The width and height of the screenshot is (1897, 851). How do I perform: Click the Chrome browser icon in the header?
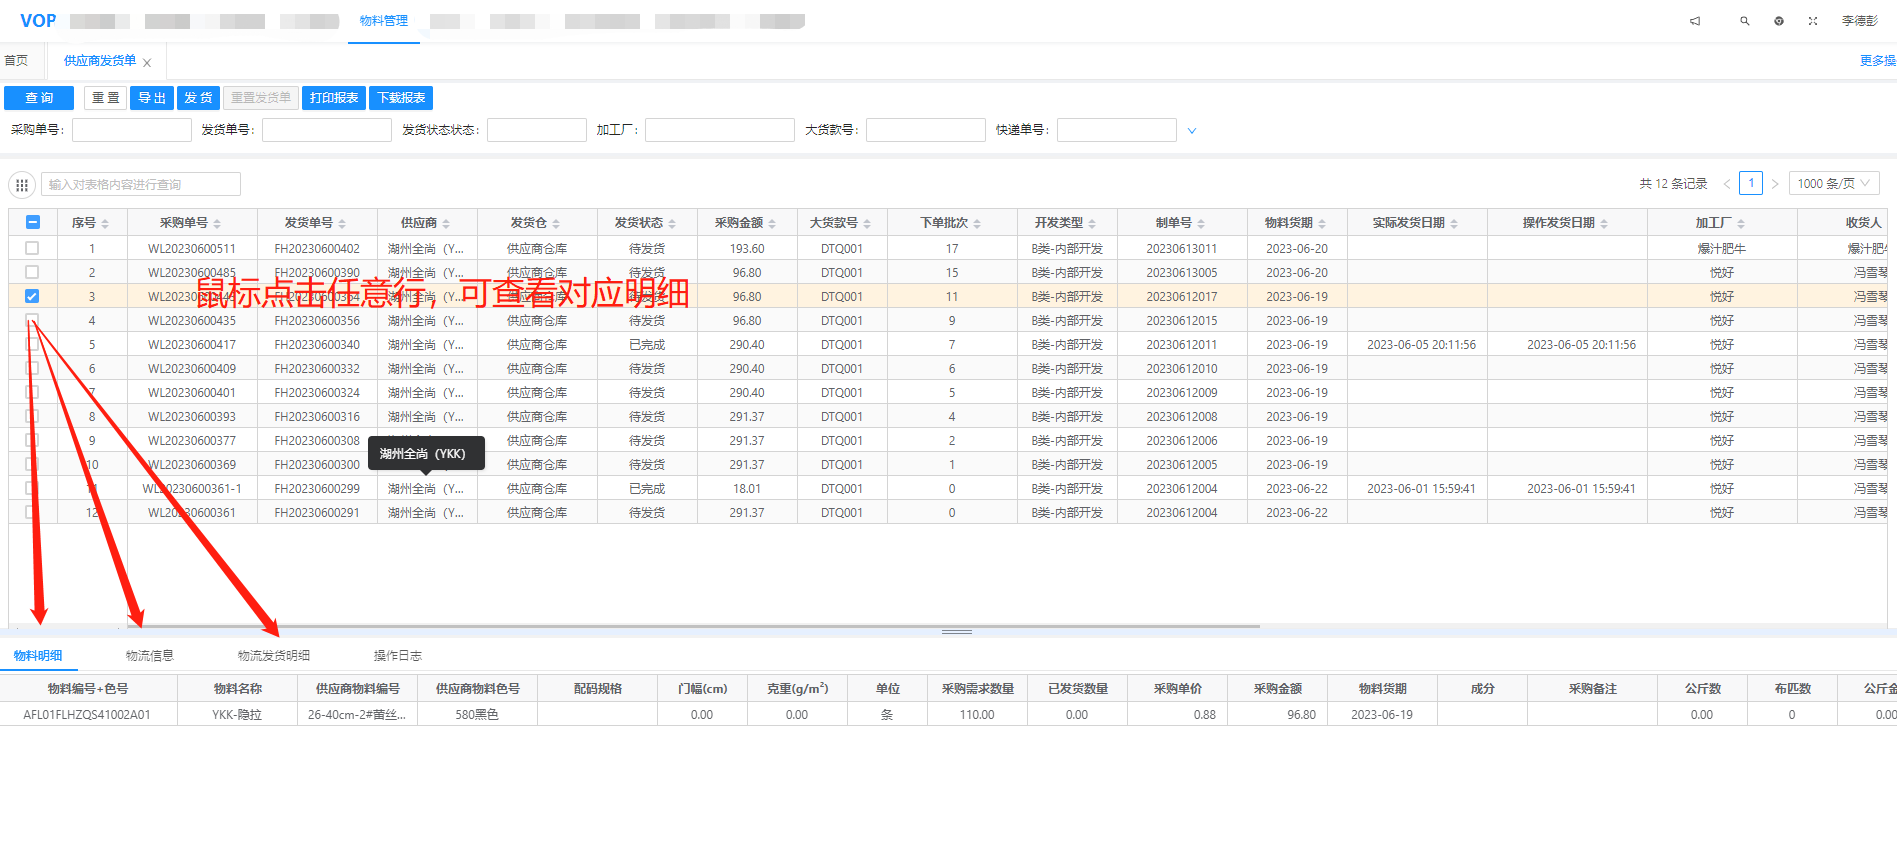[1779, 21]
